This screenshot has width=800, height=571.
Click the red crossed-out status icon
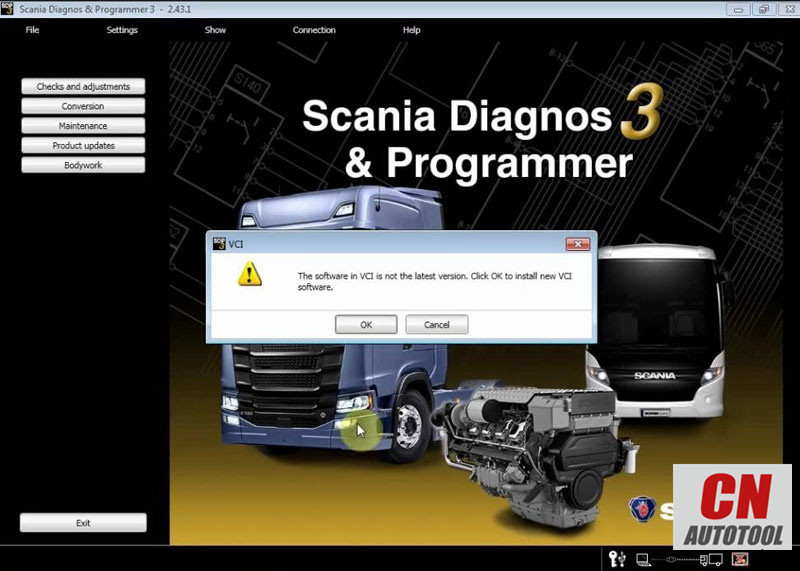(x=739, y=559)
